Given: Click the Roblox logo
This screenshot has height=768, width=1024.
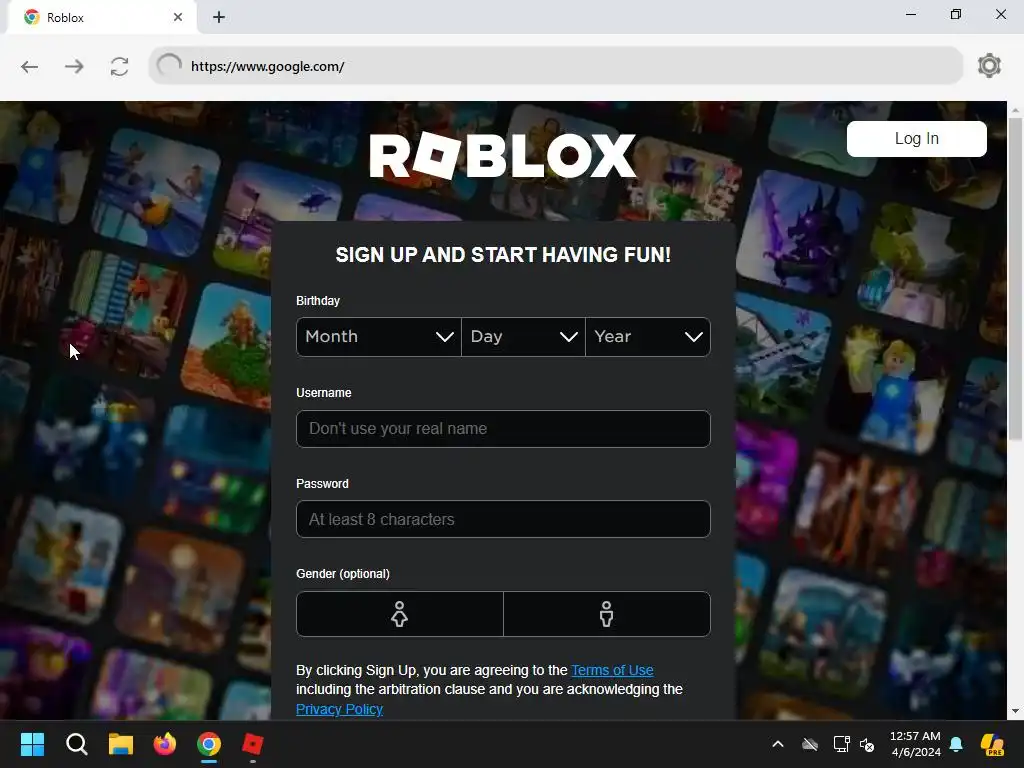Looking at the screenshot, I should coord(502,155).
